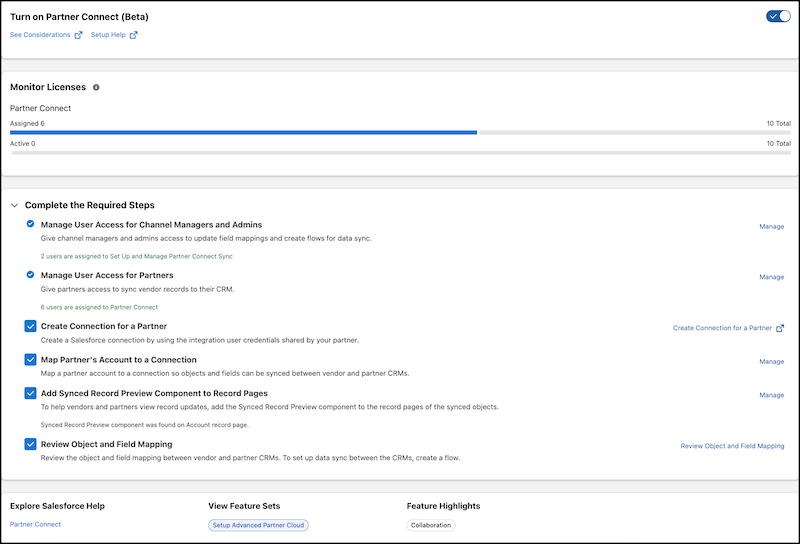
Task: Click the Turn on Partner Connect (Beta) heading
Action: (79, 17)
